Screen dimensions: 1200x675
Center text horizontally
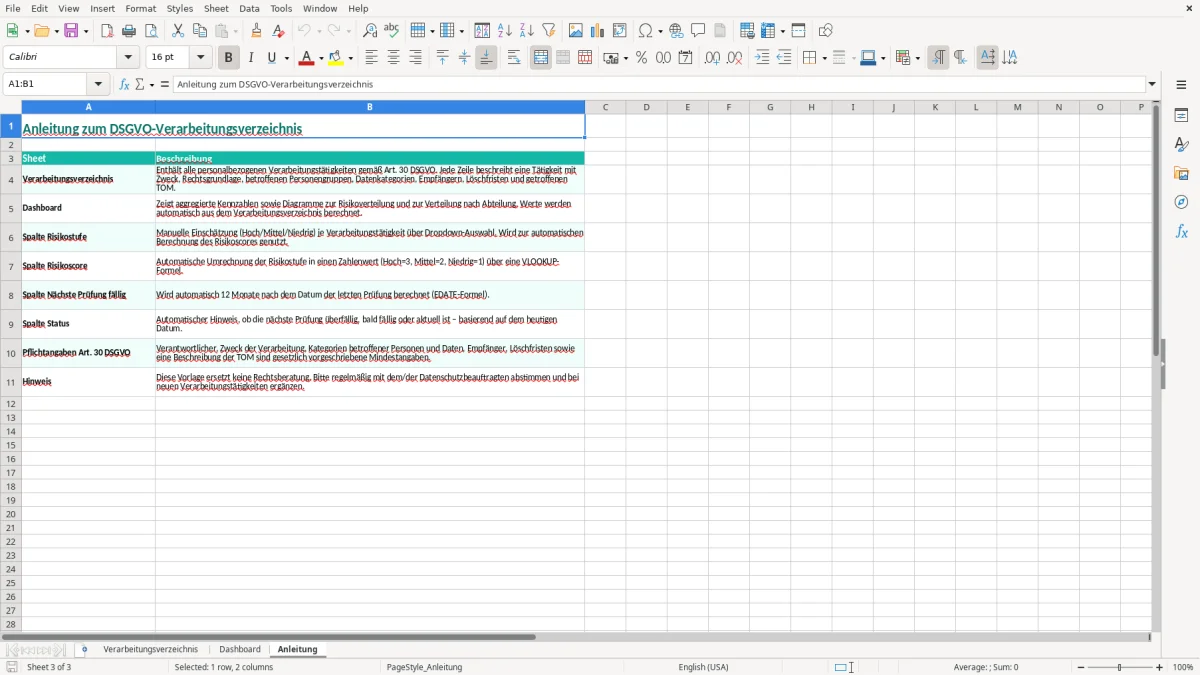(x=394, y=58)
